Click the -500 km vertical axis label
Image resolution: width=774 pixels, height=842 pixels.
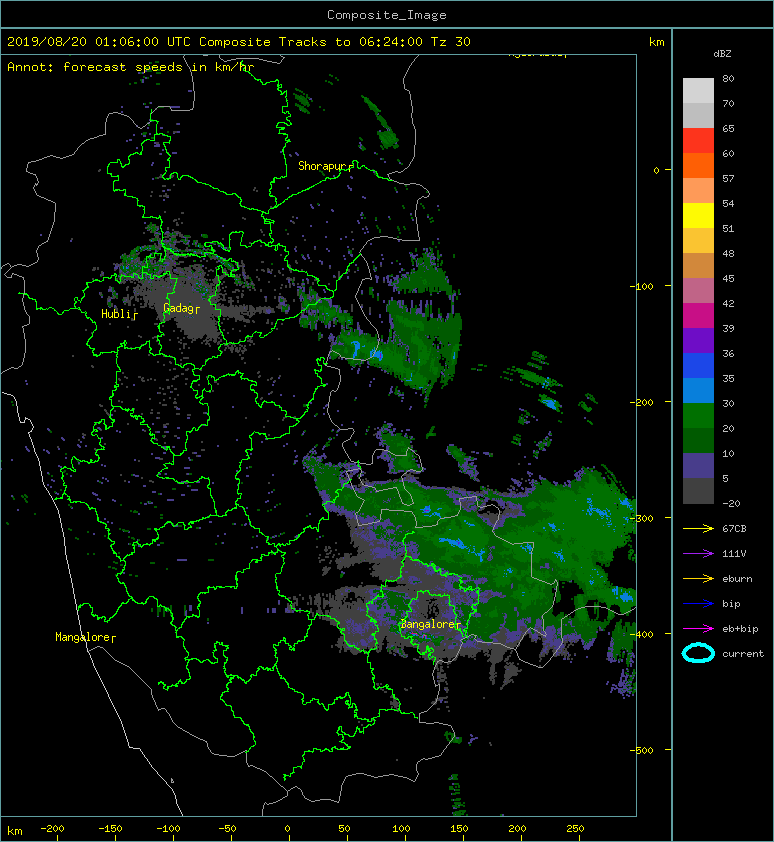pos(642,750)
